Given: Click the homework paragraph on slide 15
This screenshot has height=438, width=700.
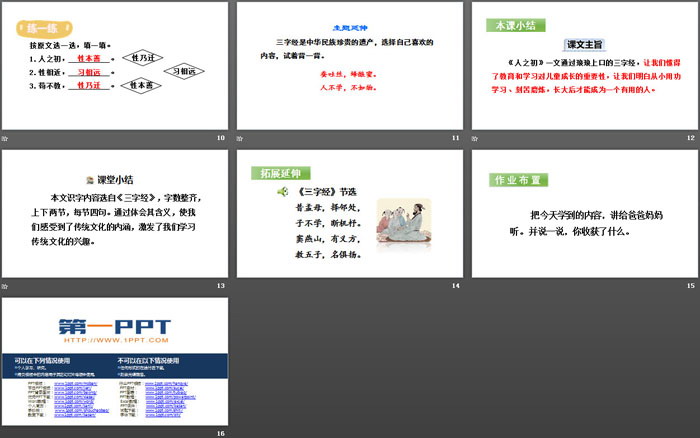Looking at the screenshot, I should click(586, 223).
